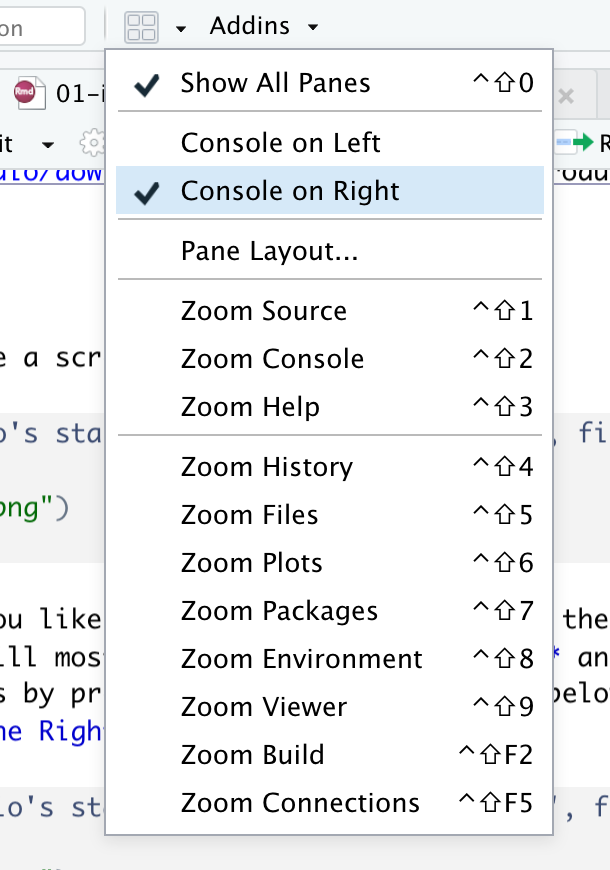Open the Addins dropdown menu
Screen dimensions: 610x870
click(x=264, y=27)
